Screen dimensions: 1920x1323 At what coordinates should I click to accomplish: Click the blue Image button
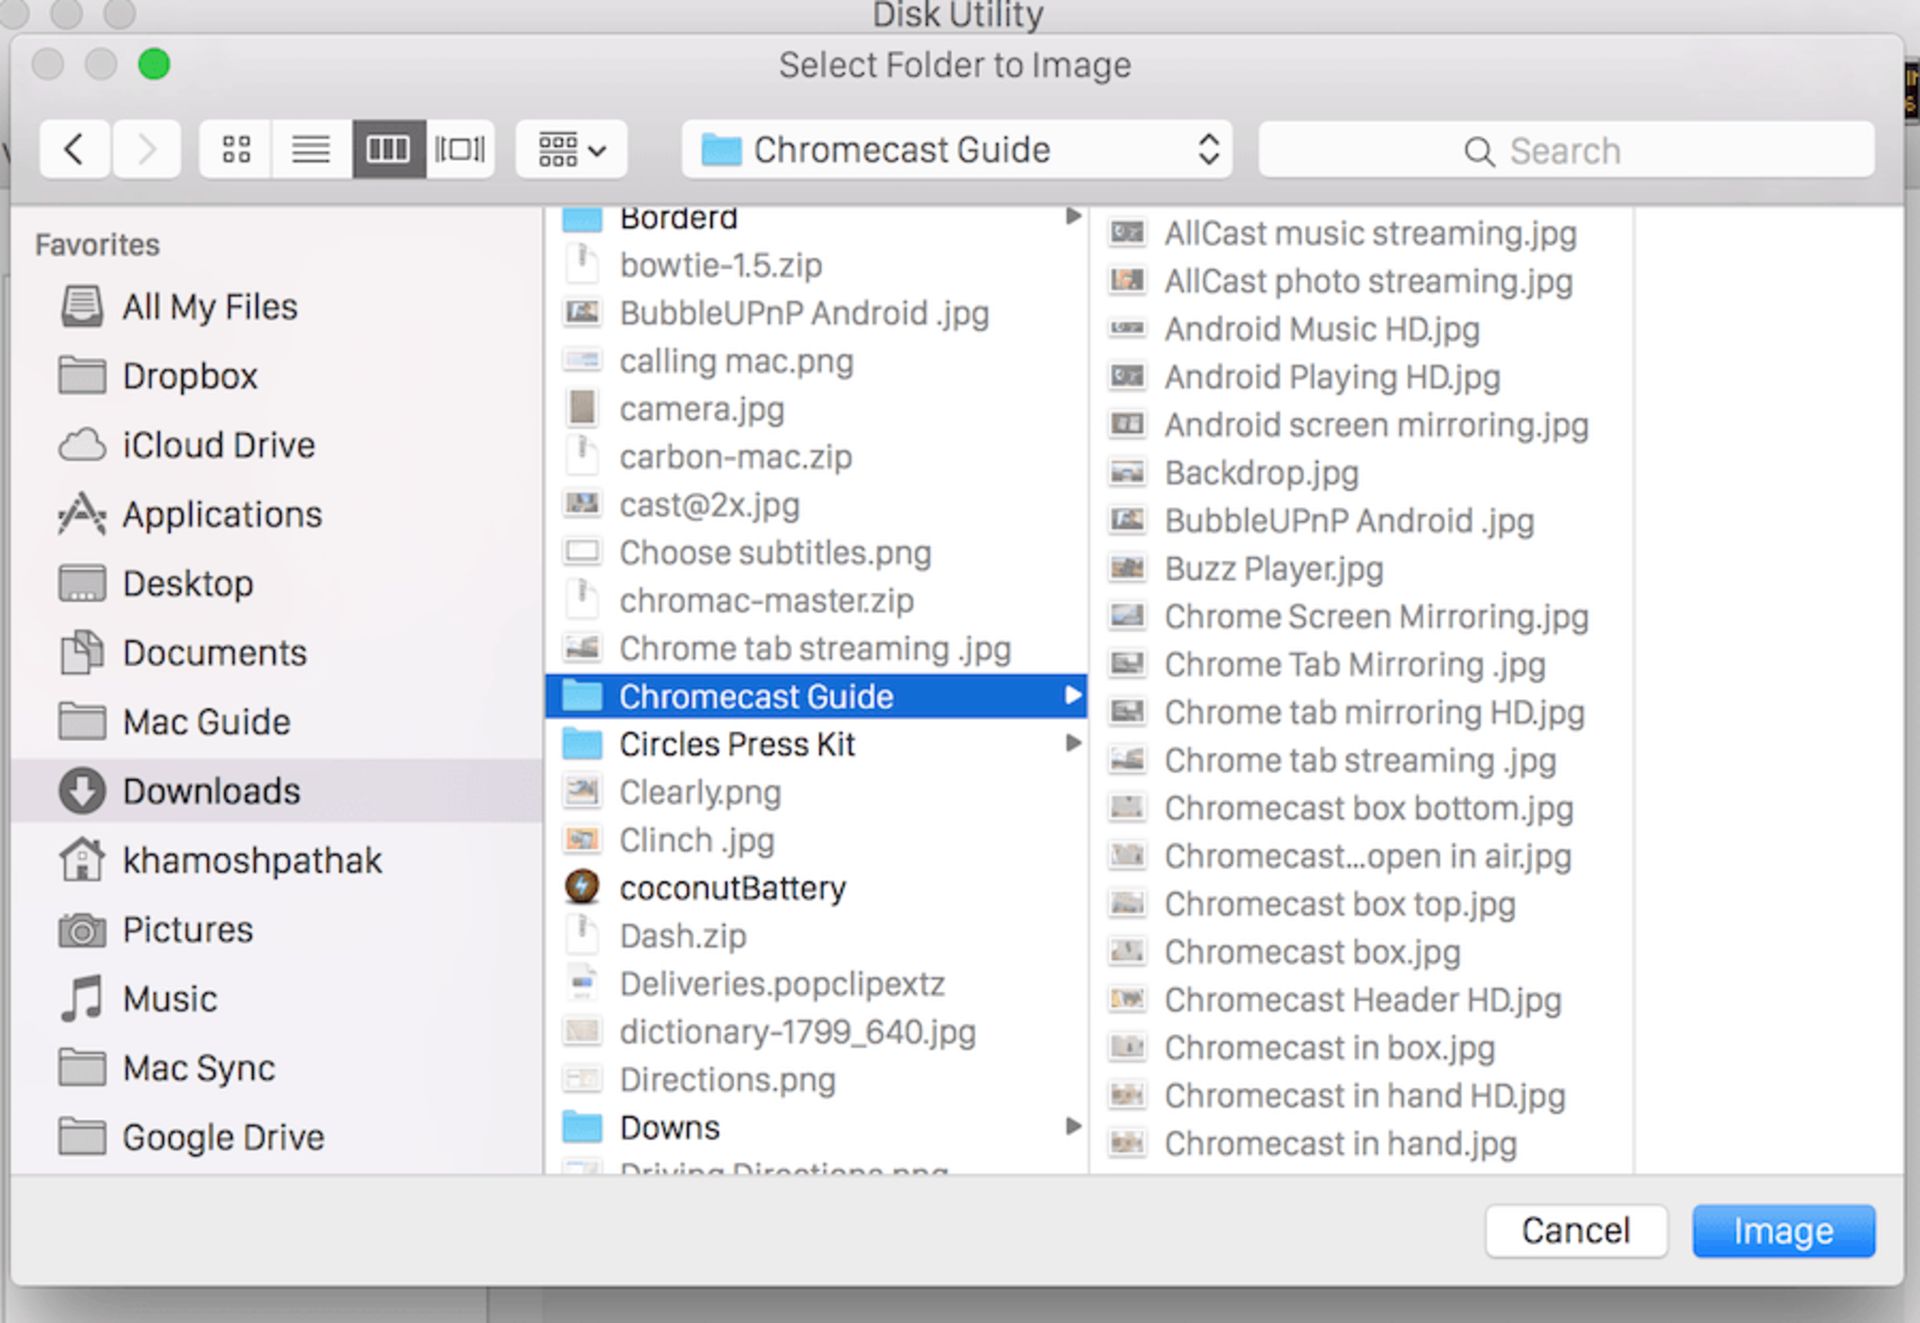click(x=1783, y=1230)
